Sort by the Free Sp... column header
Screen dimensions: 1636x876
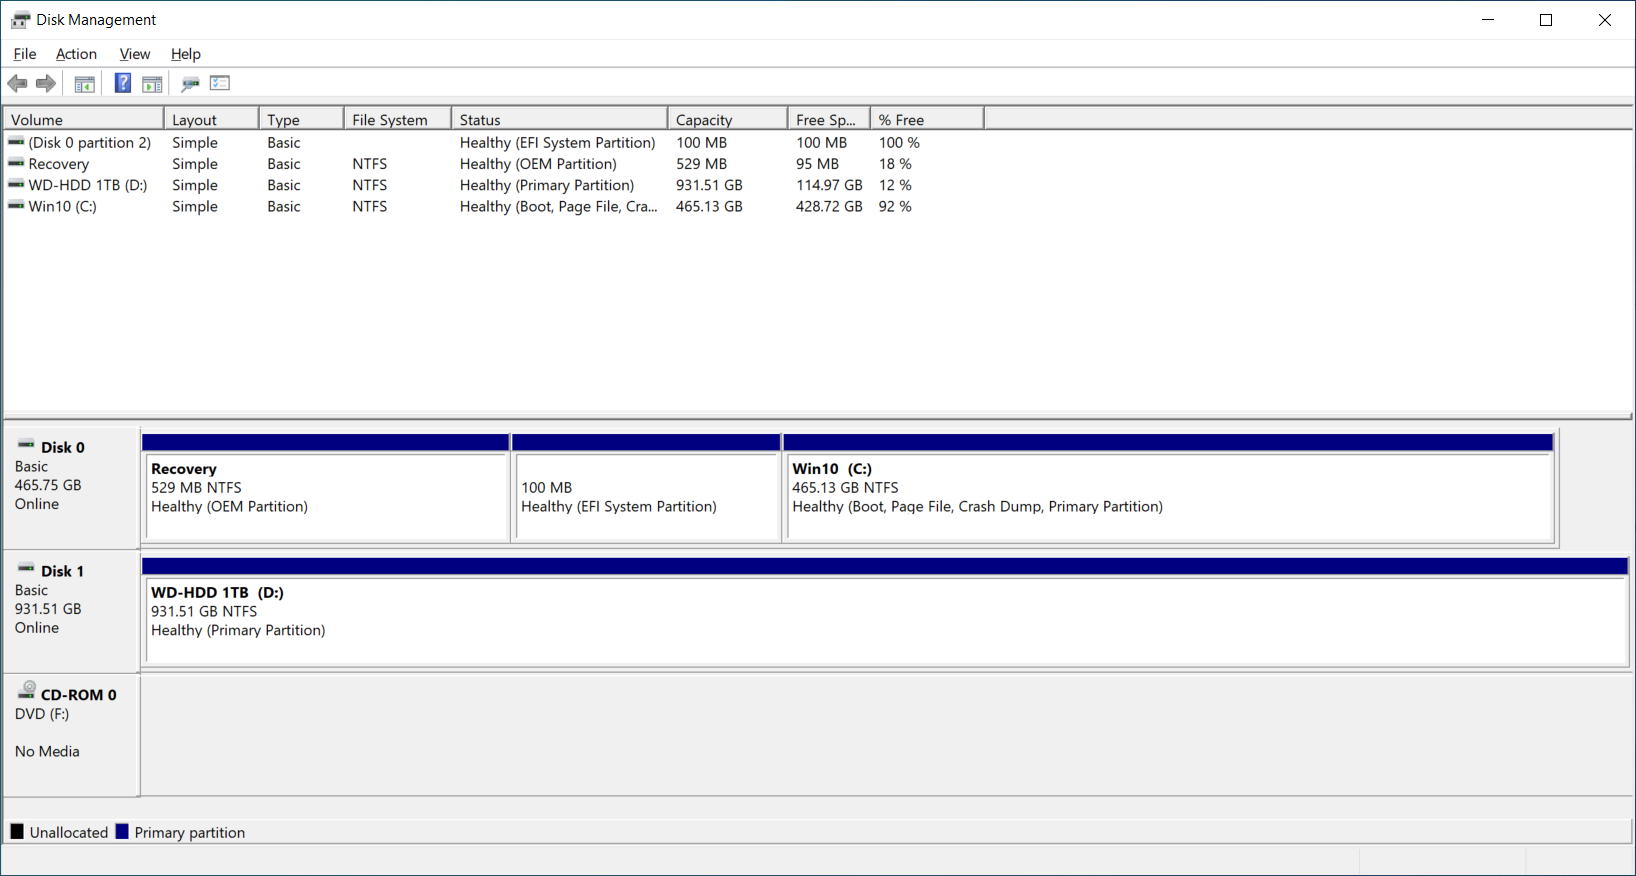829,119
